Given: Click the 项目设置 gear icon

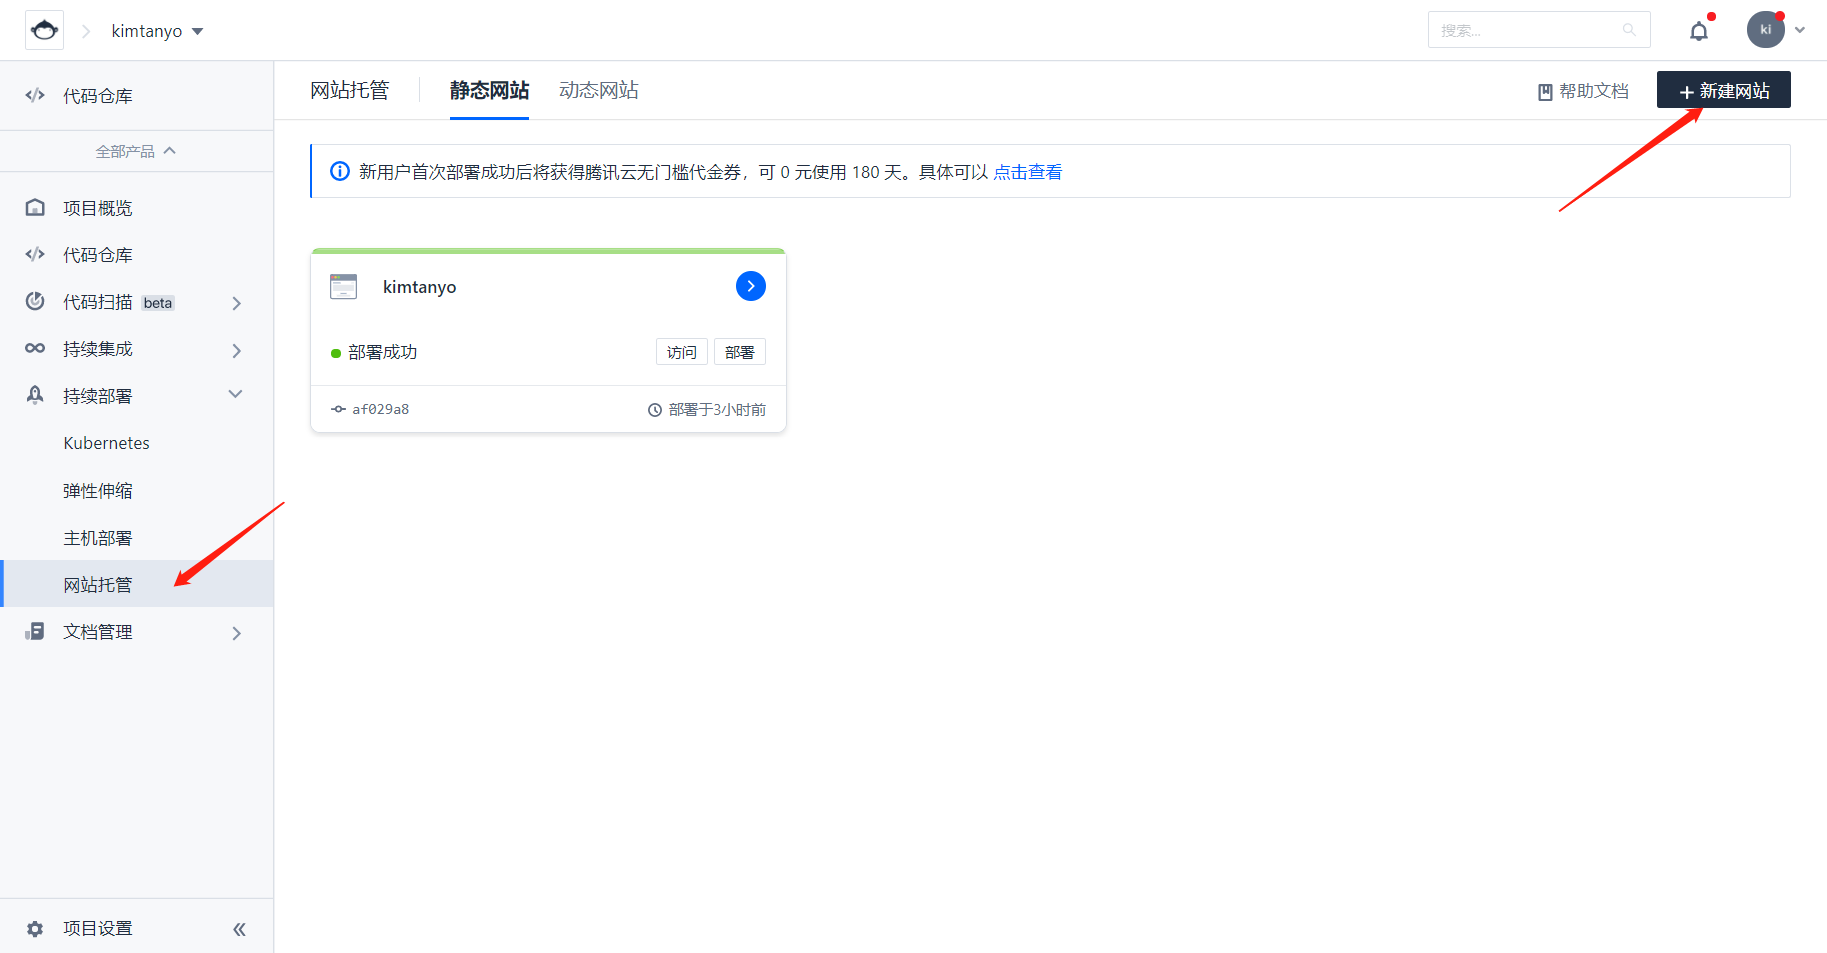Looking at the screenshot, I should pyautogui.click(x=35, y=929).
